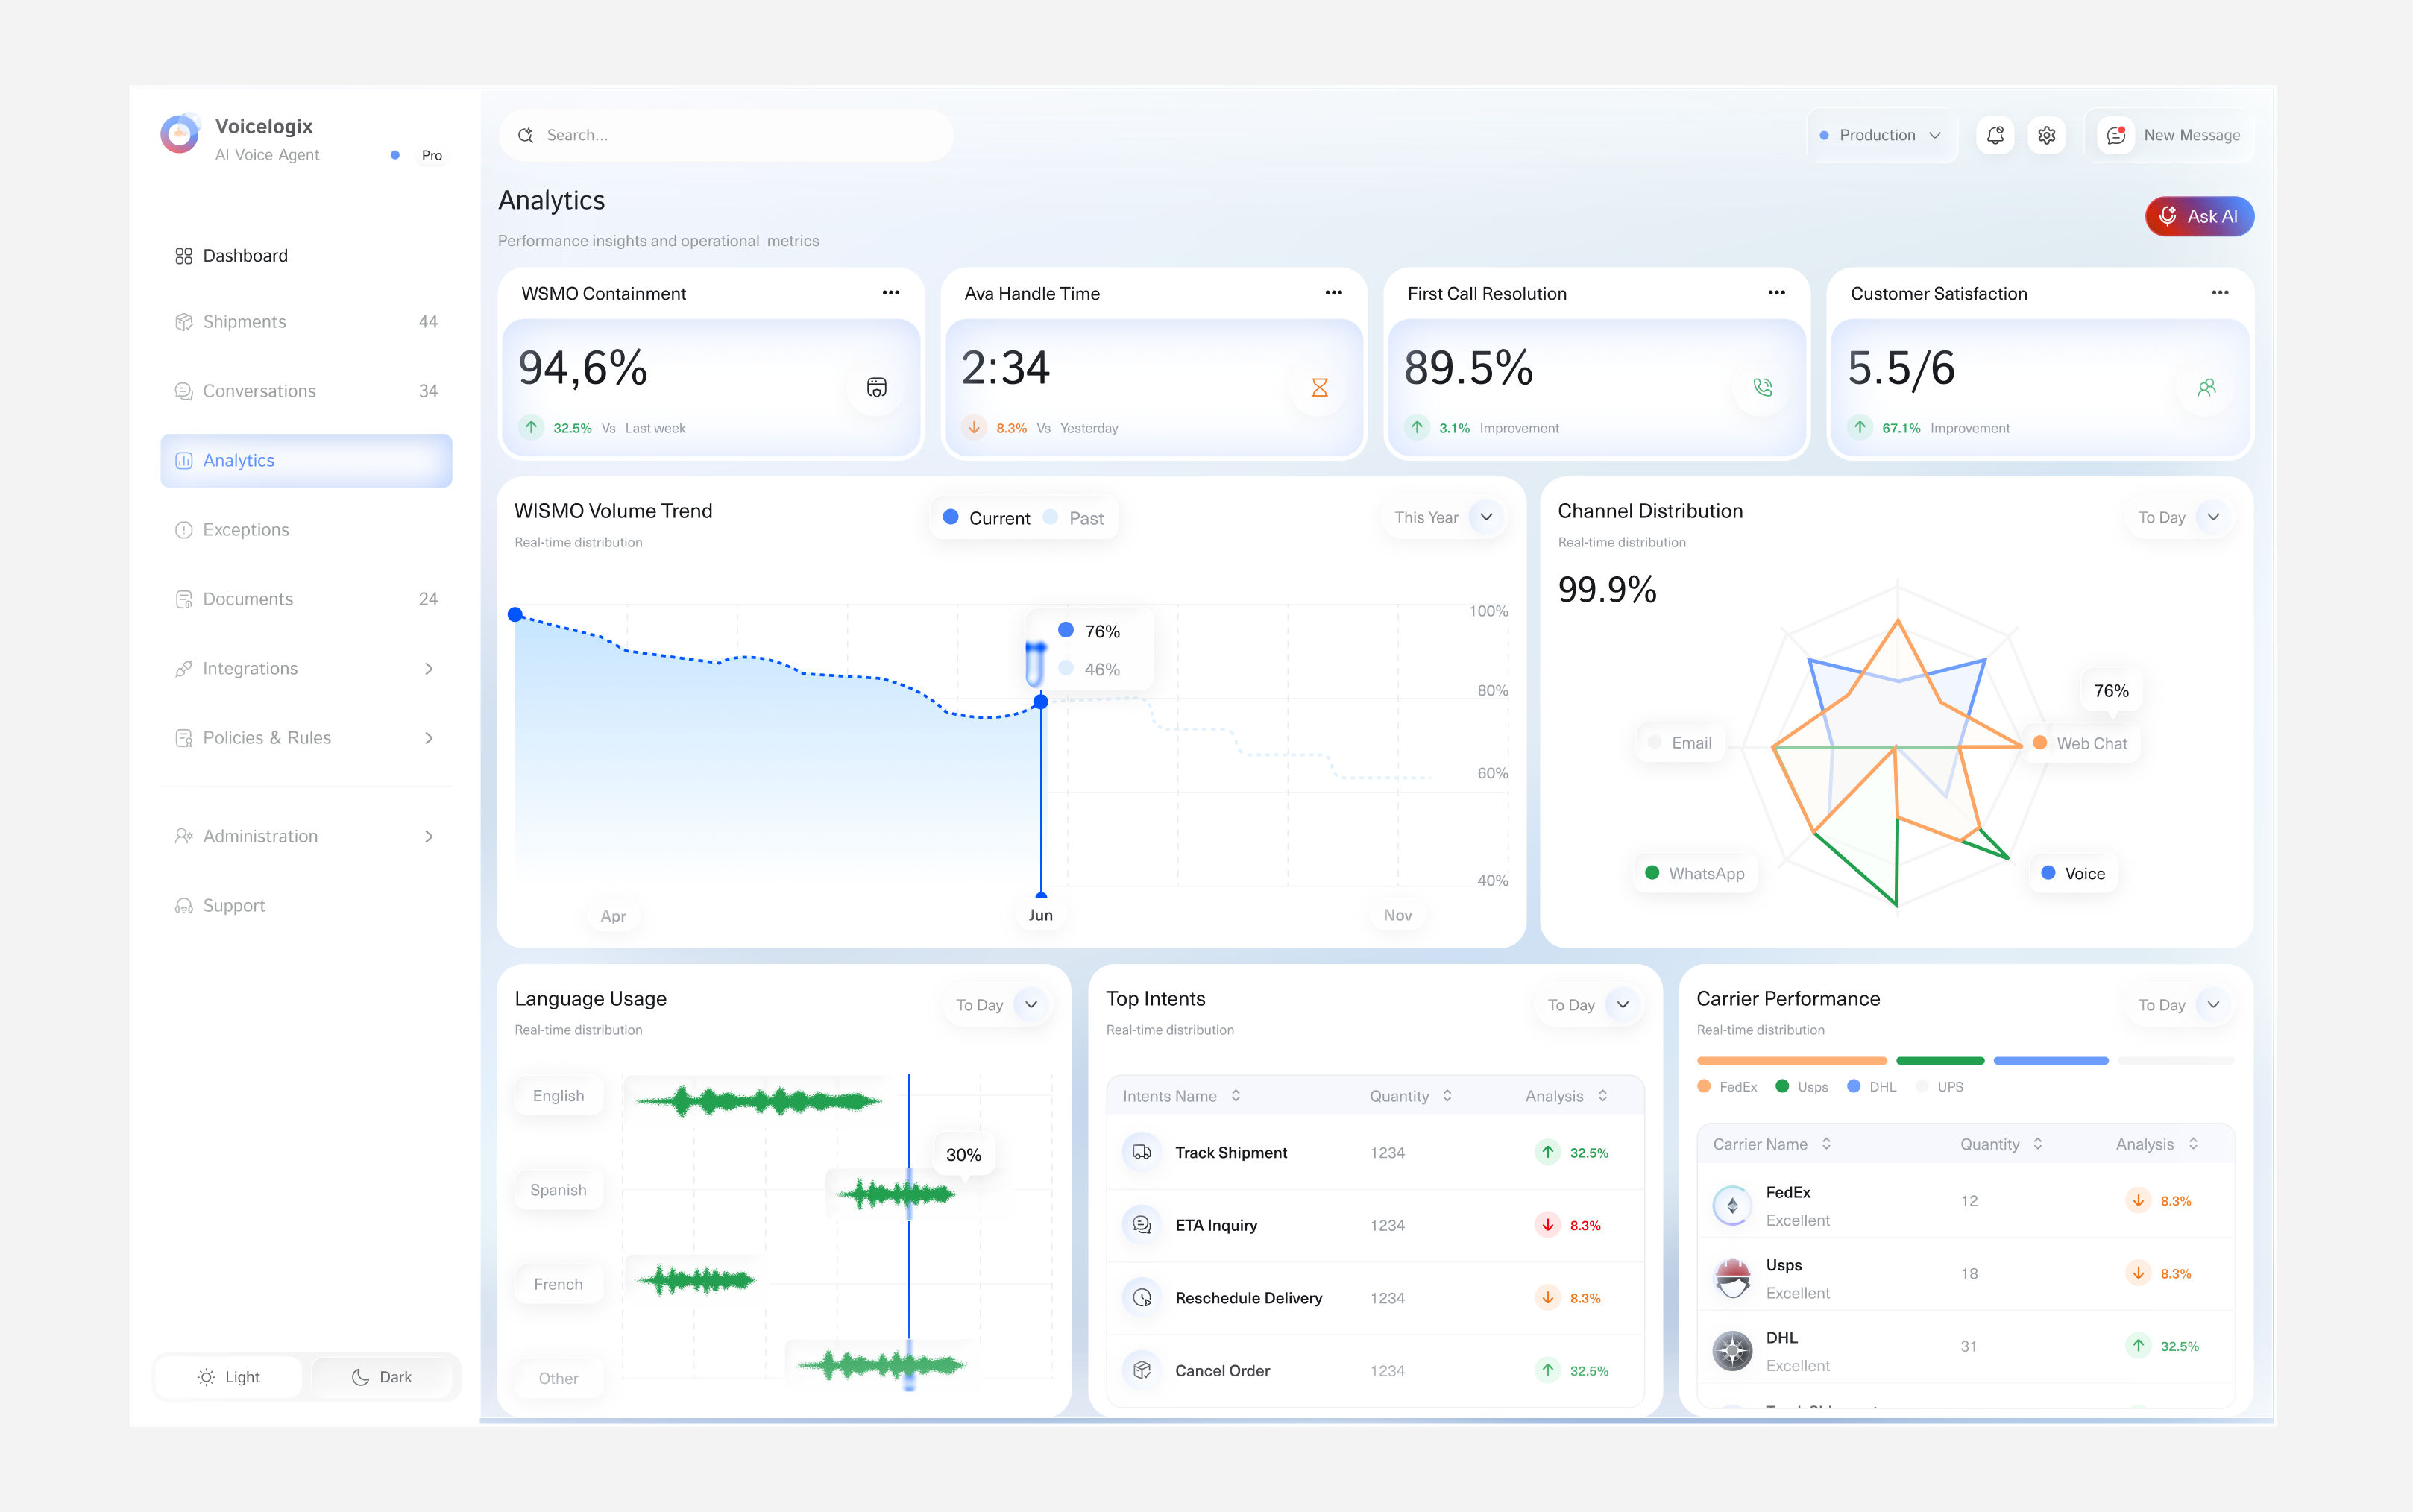Open the settings gear icon

click(x=2047, y=135)
